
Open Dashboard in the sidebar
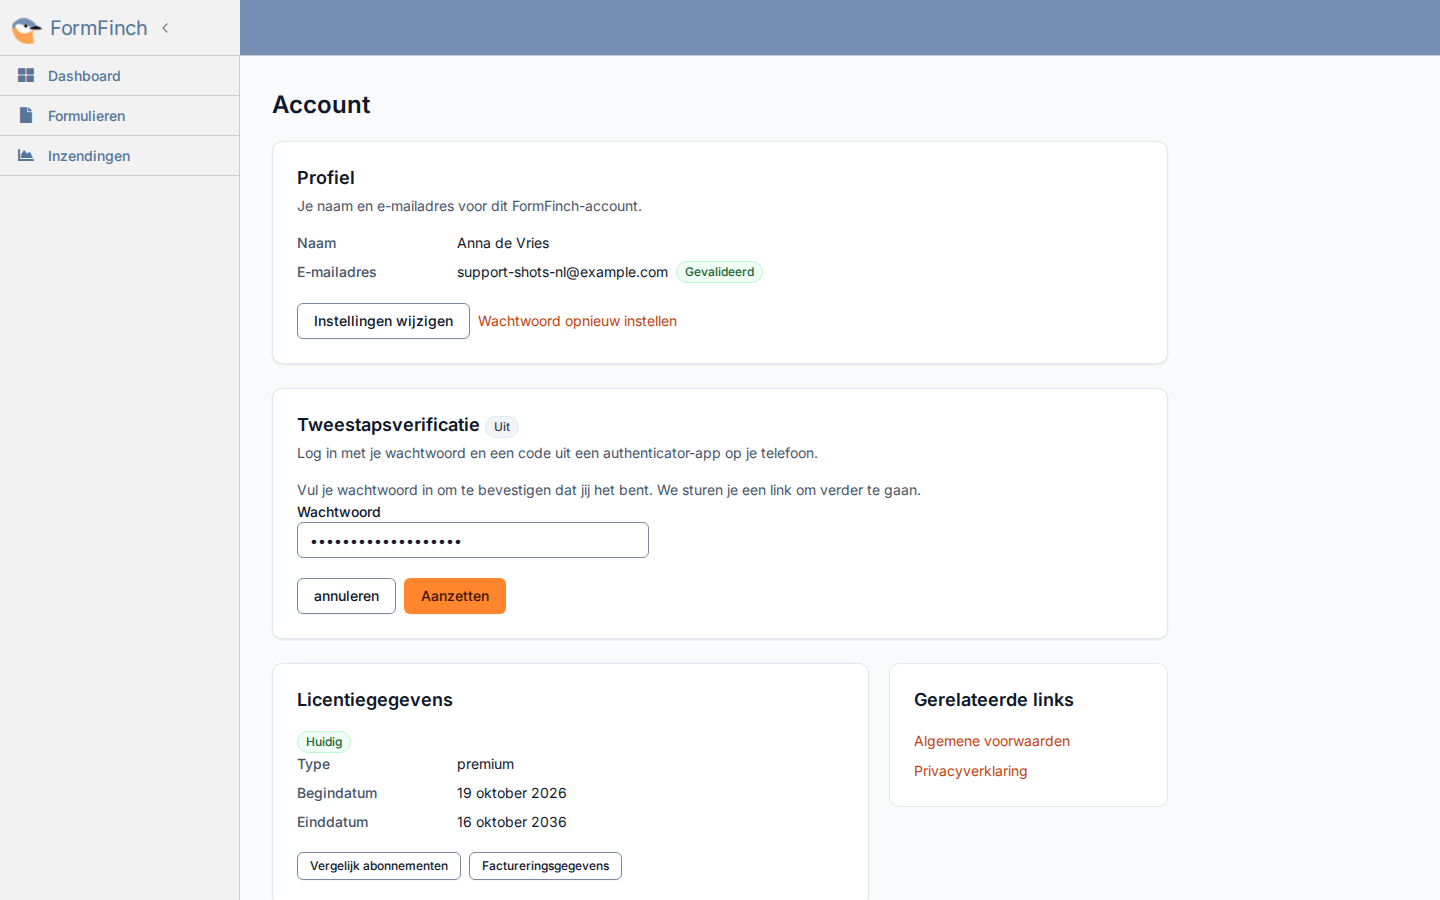[119, 76]
